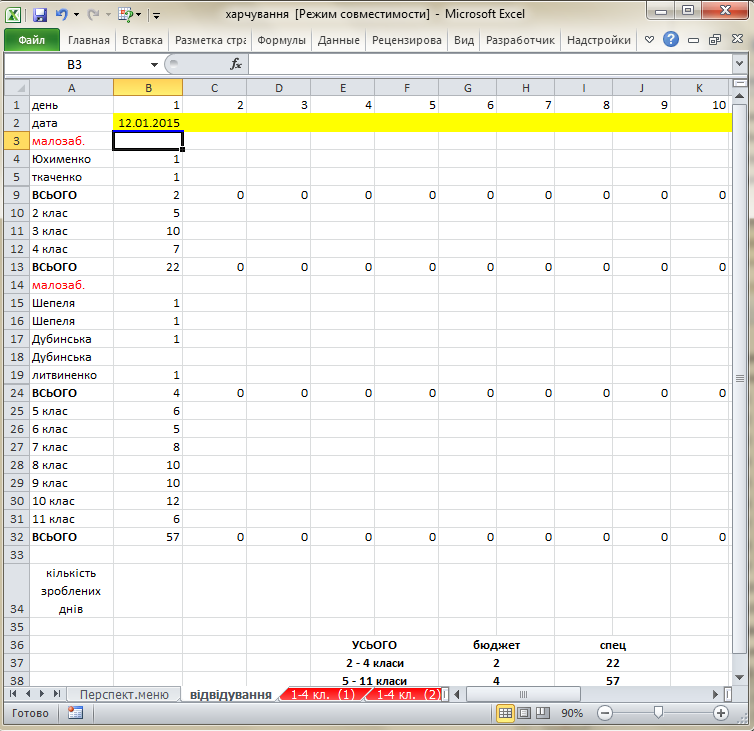
Task: Open the Разметка страницы ribbon tab
Action: pos(211,40)
